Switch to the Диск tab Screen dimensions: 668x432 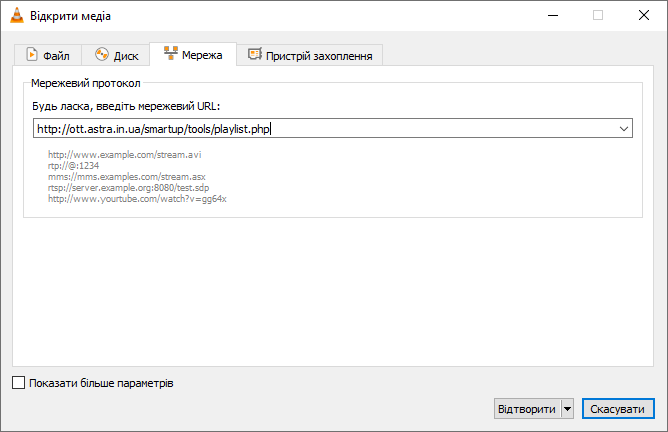tap(115, 55)
